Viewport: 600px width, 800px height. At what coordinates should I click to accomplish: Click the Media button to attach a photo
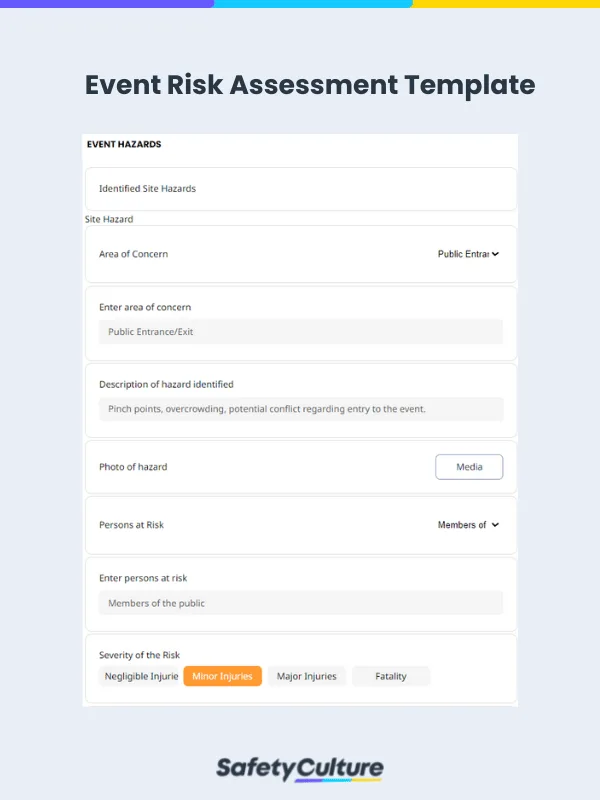coord(469,466)
